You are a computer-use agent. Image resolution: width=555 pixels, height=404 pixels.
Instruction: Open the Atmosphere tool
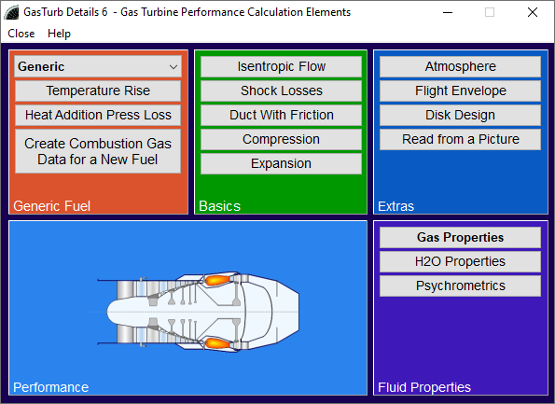pyautogui.click(x=460, y=67)
